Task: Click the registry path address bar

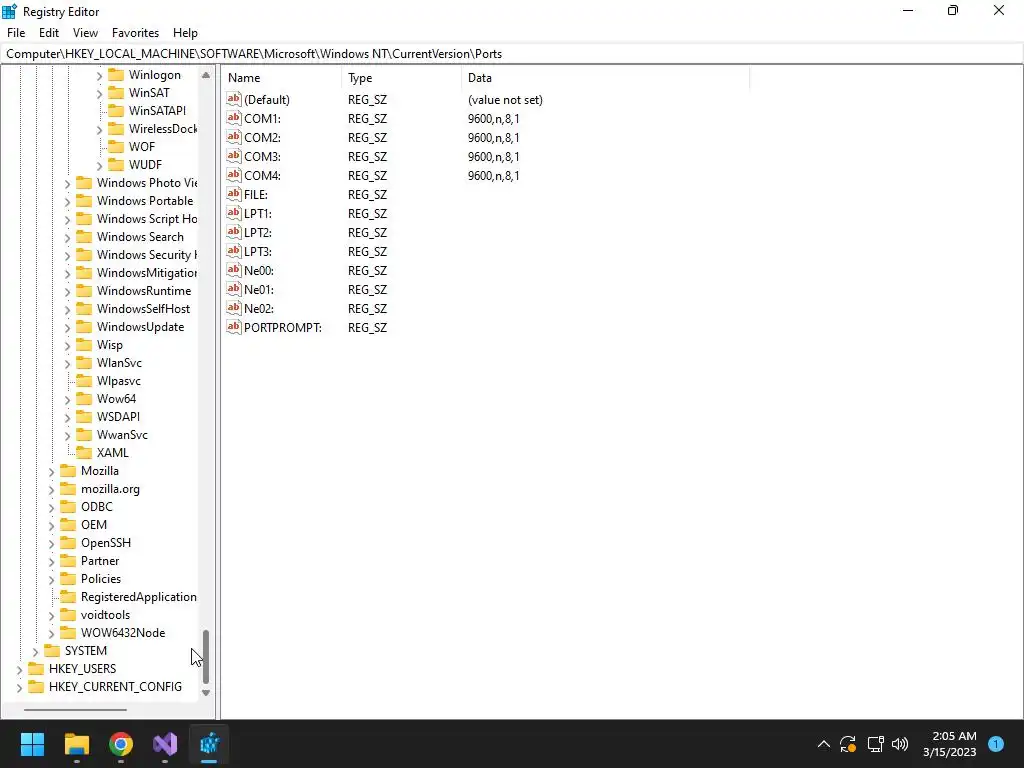Action: (x=512, y=54)
